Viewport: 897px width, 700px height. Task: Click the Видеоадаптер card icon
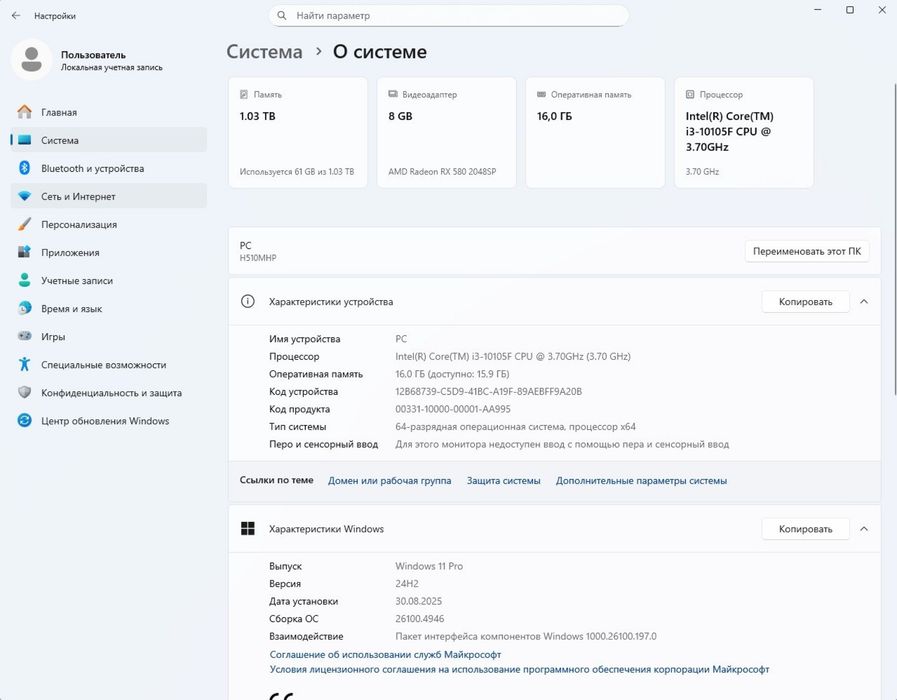tap(392, 94)
